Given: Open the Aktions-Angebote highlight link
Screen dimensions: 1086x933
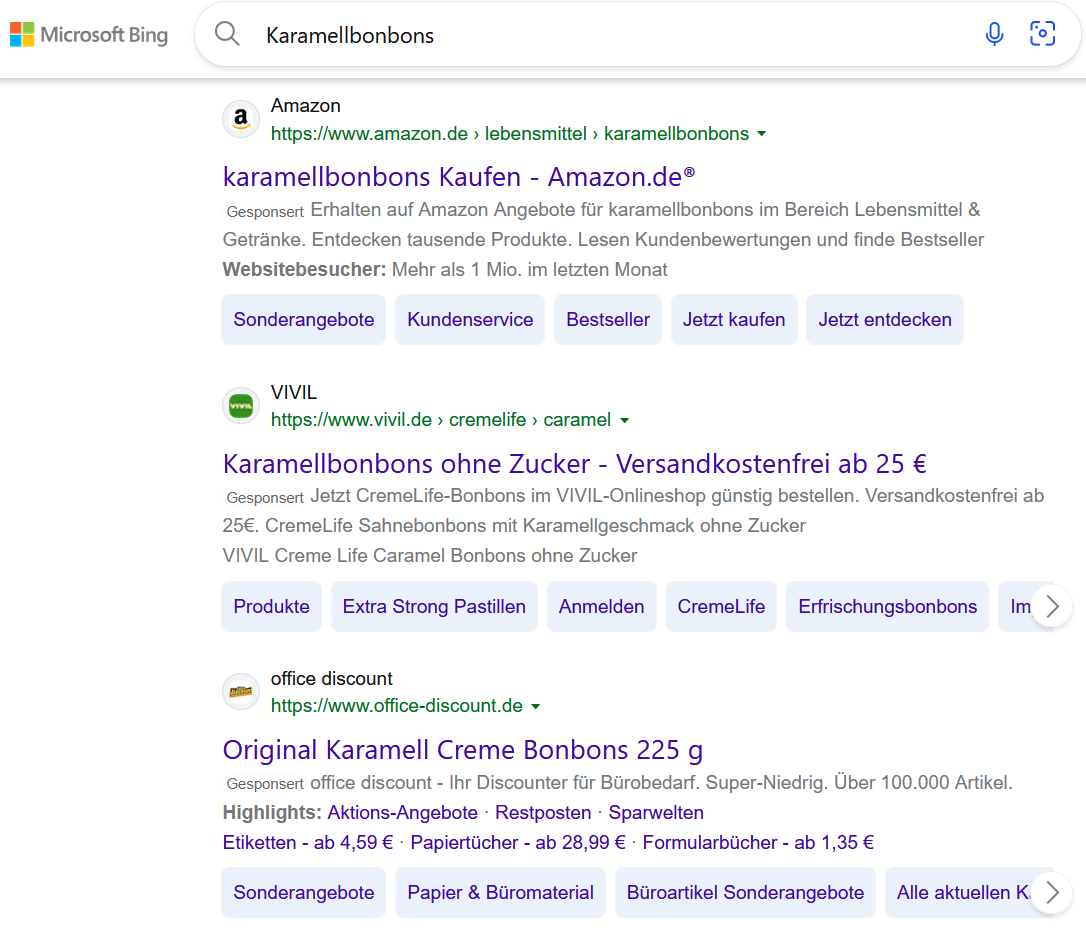Looking at the screenshot, I should click(x=402, y=812).
